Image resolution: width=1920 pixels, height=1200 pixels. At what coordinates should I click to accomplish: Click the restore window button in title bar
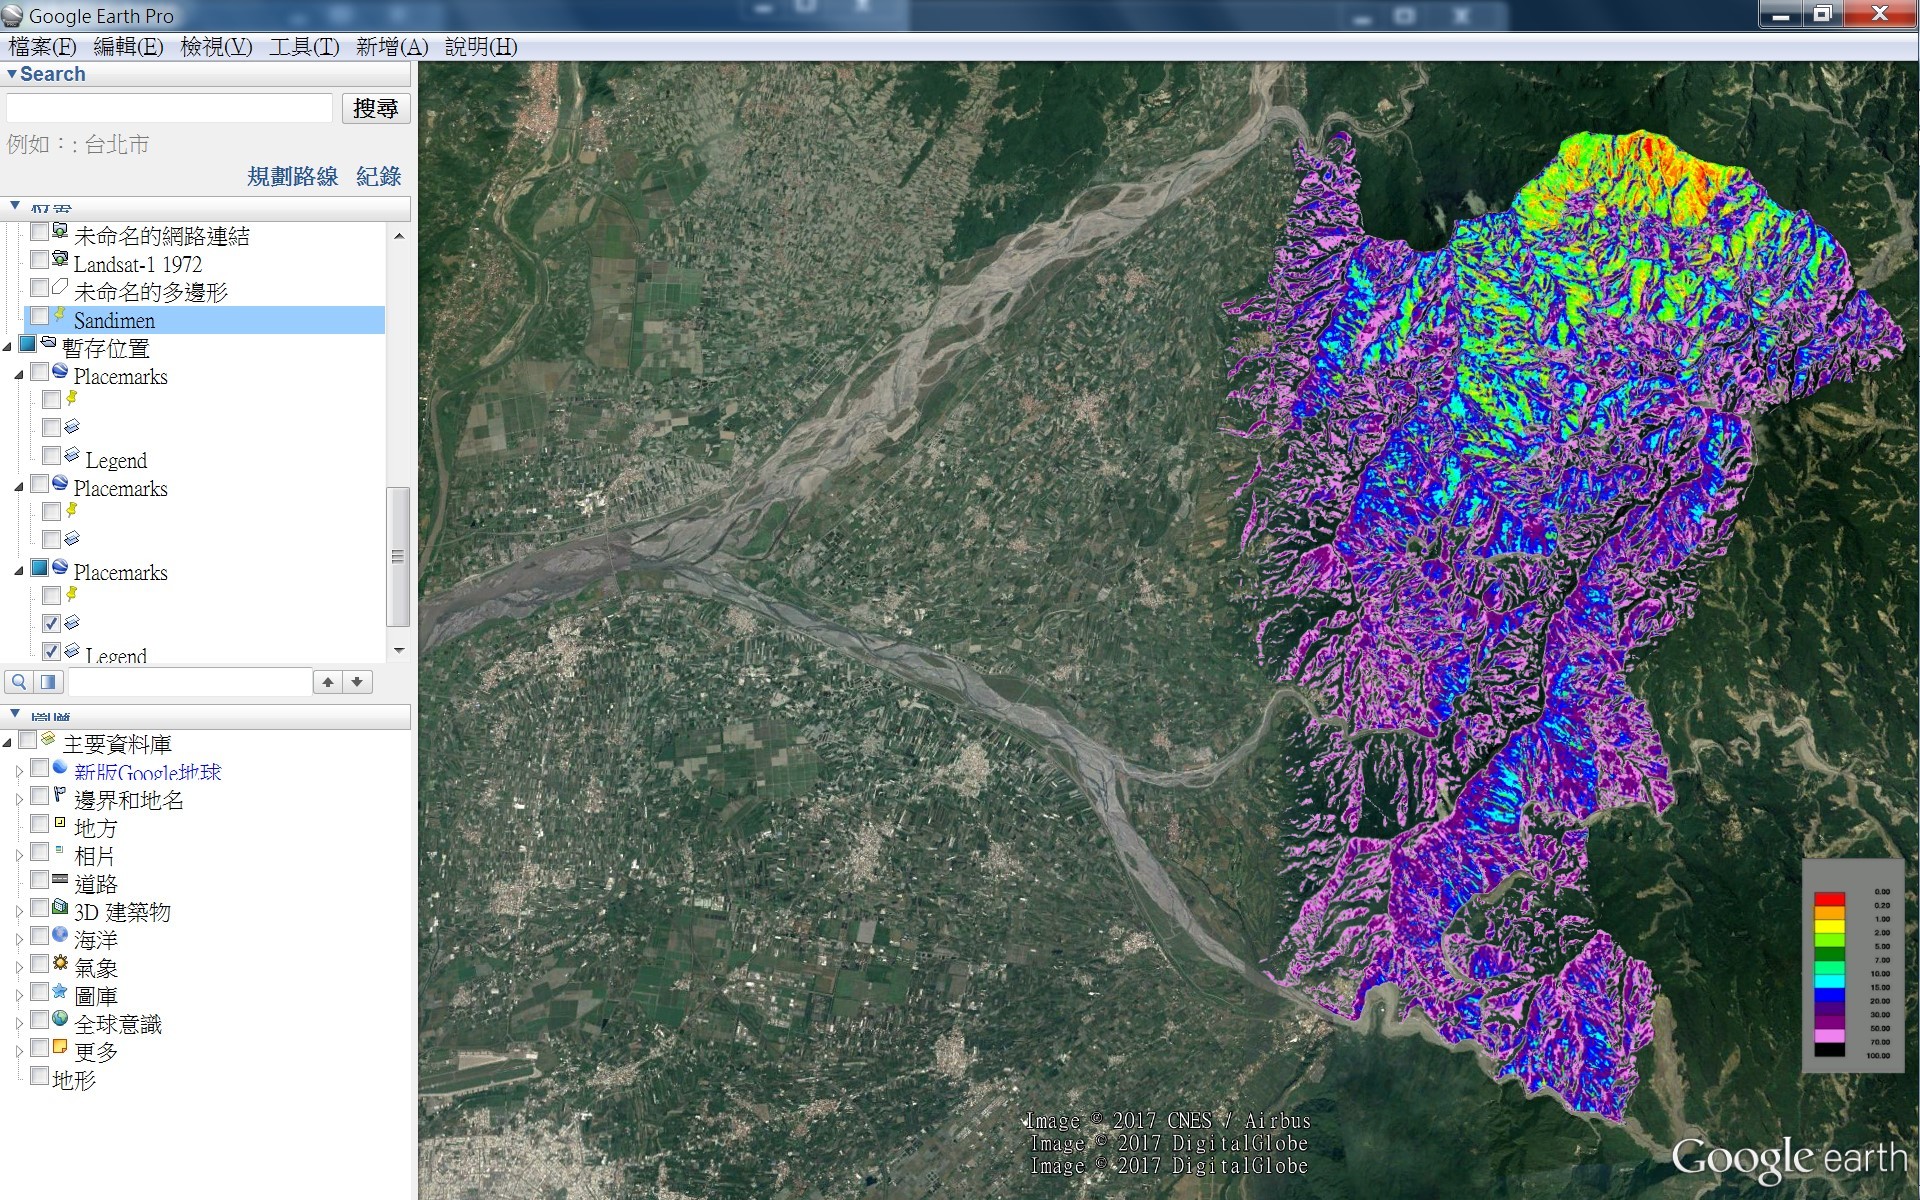(x=1822, y=13)
